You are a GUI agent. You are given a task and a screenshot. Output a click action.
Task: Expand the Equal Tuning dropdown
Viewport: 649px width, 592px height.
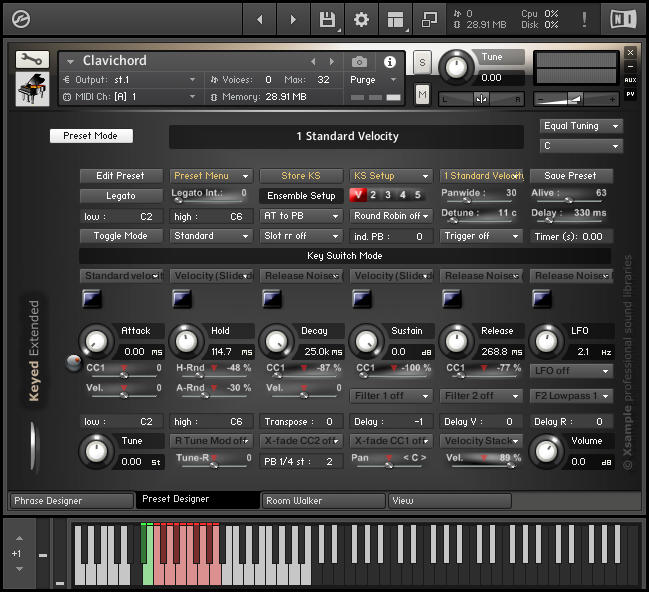click(x=581, y=126)
